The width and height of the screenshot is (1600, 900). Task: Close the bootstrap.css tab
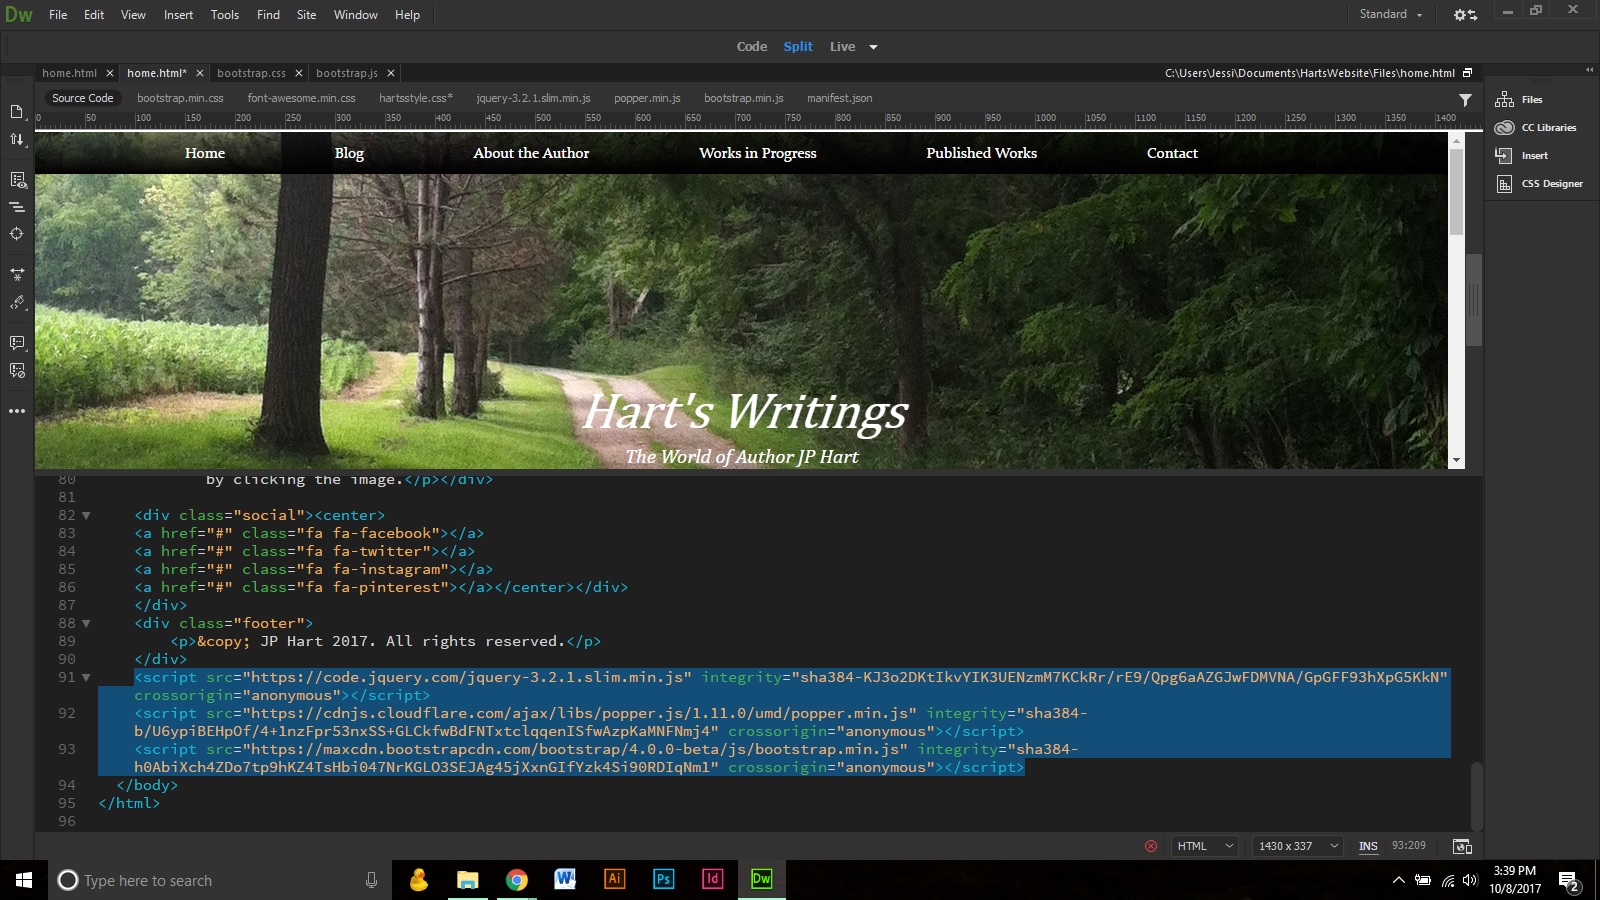(299, 73)
